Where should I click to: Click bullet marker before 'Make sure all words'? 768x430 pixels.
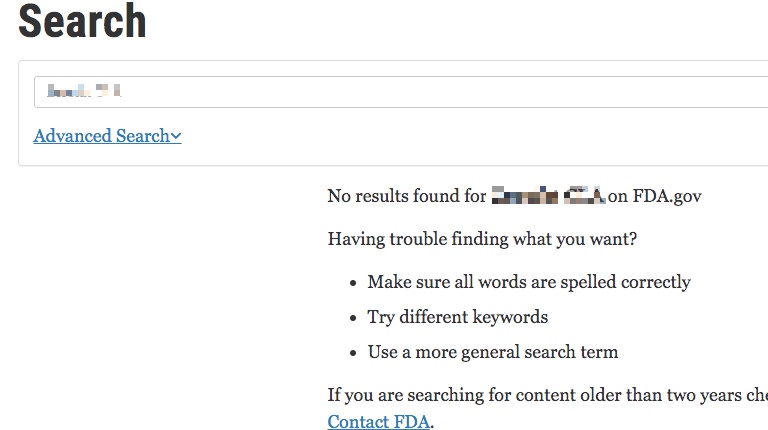(x=354, y=283)
